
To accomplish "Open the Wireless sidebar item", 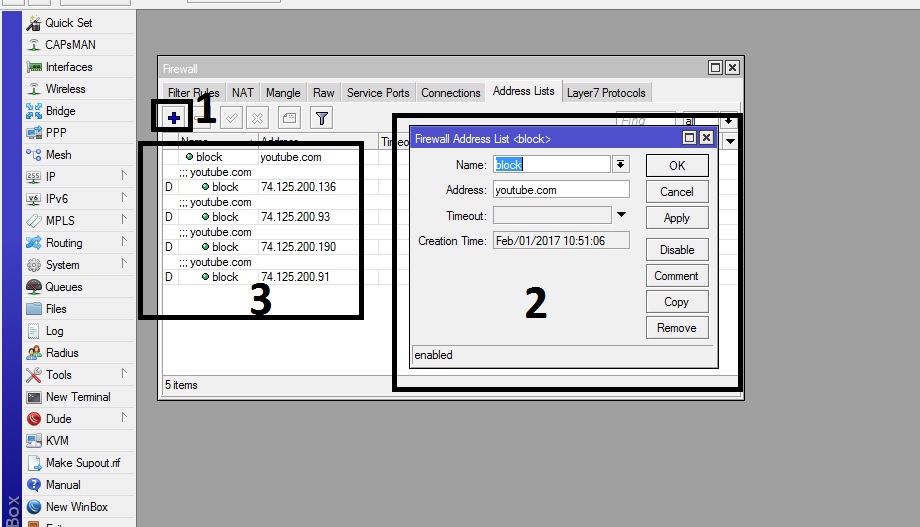I will point(79,89).
